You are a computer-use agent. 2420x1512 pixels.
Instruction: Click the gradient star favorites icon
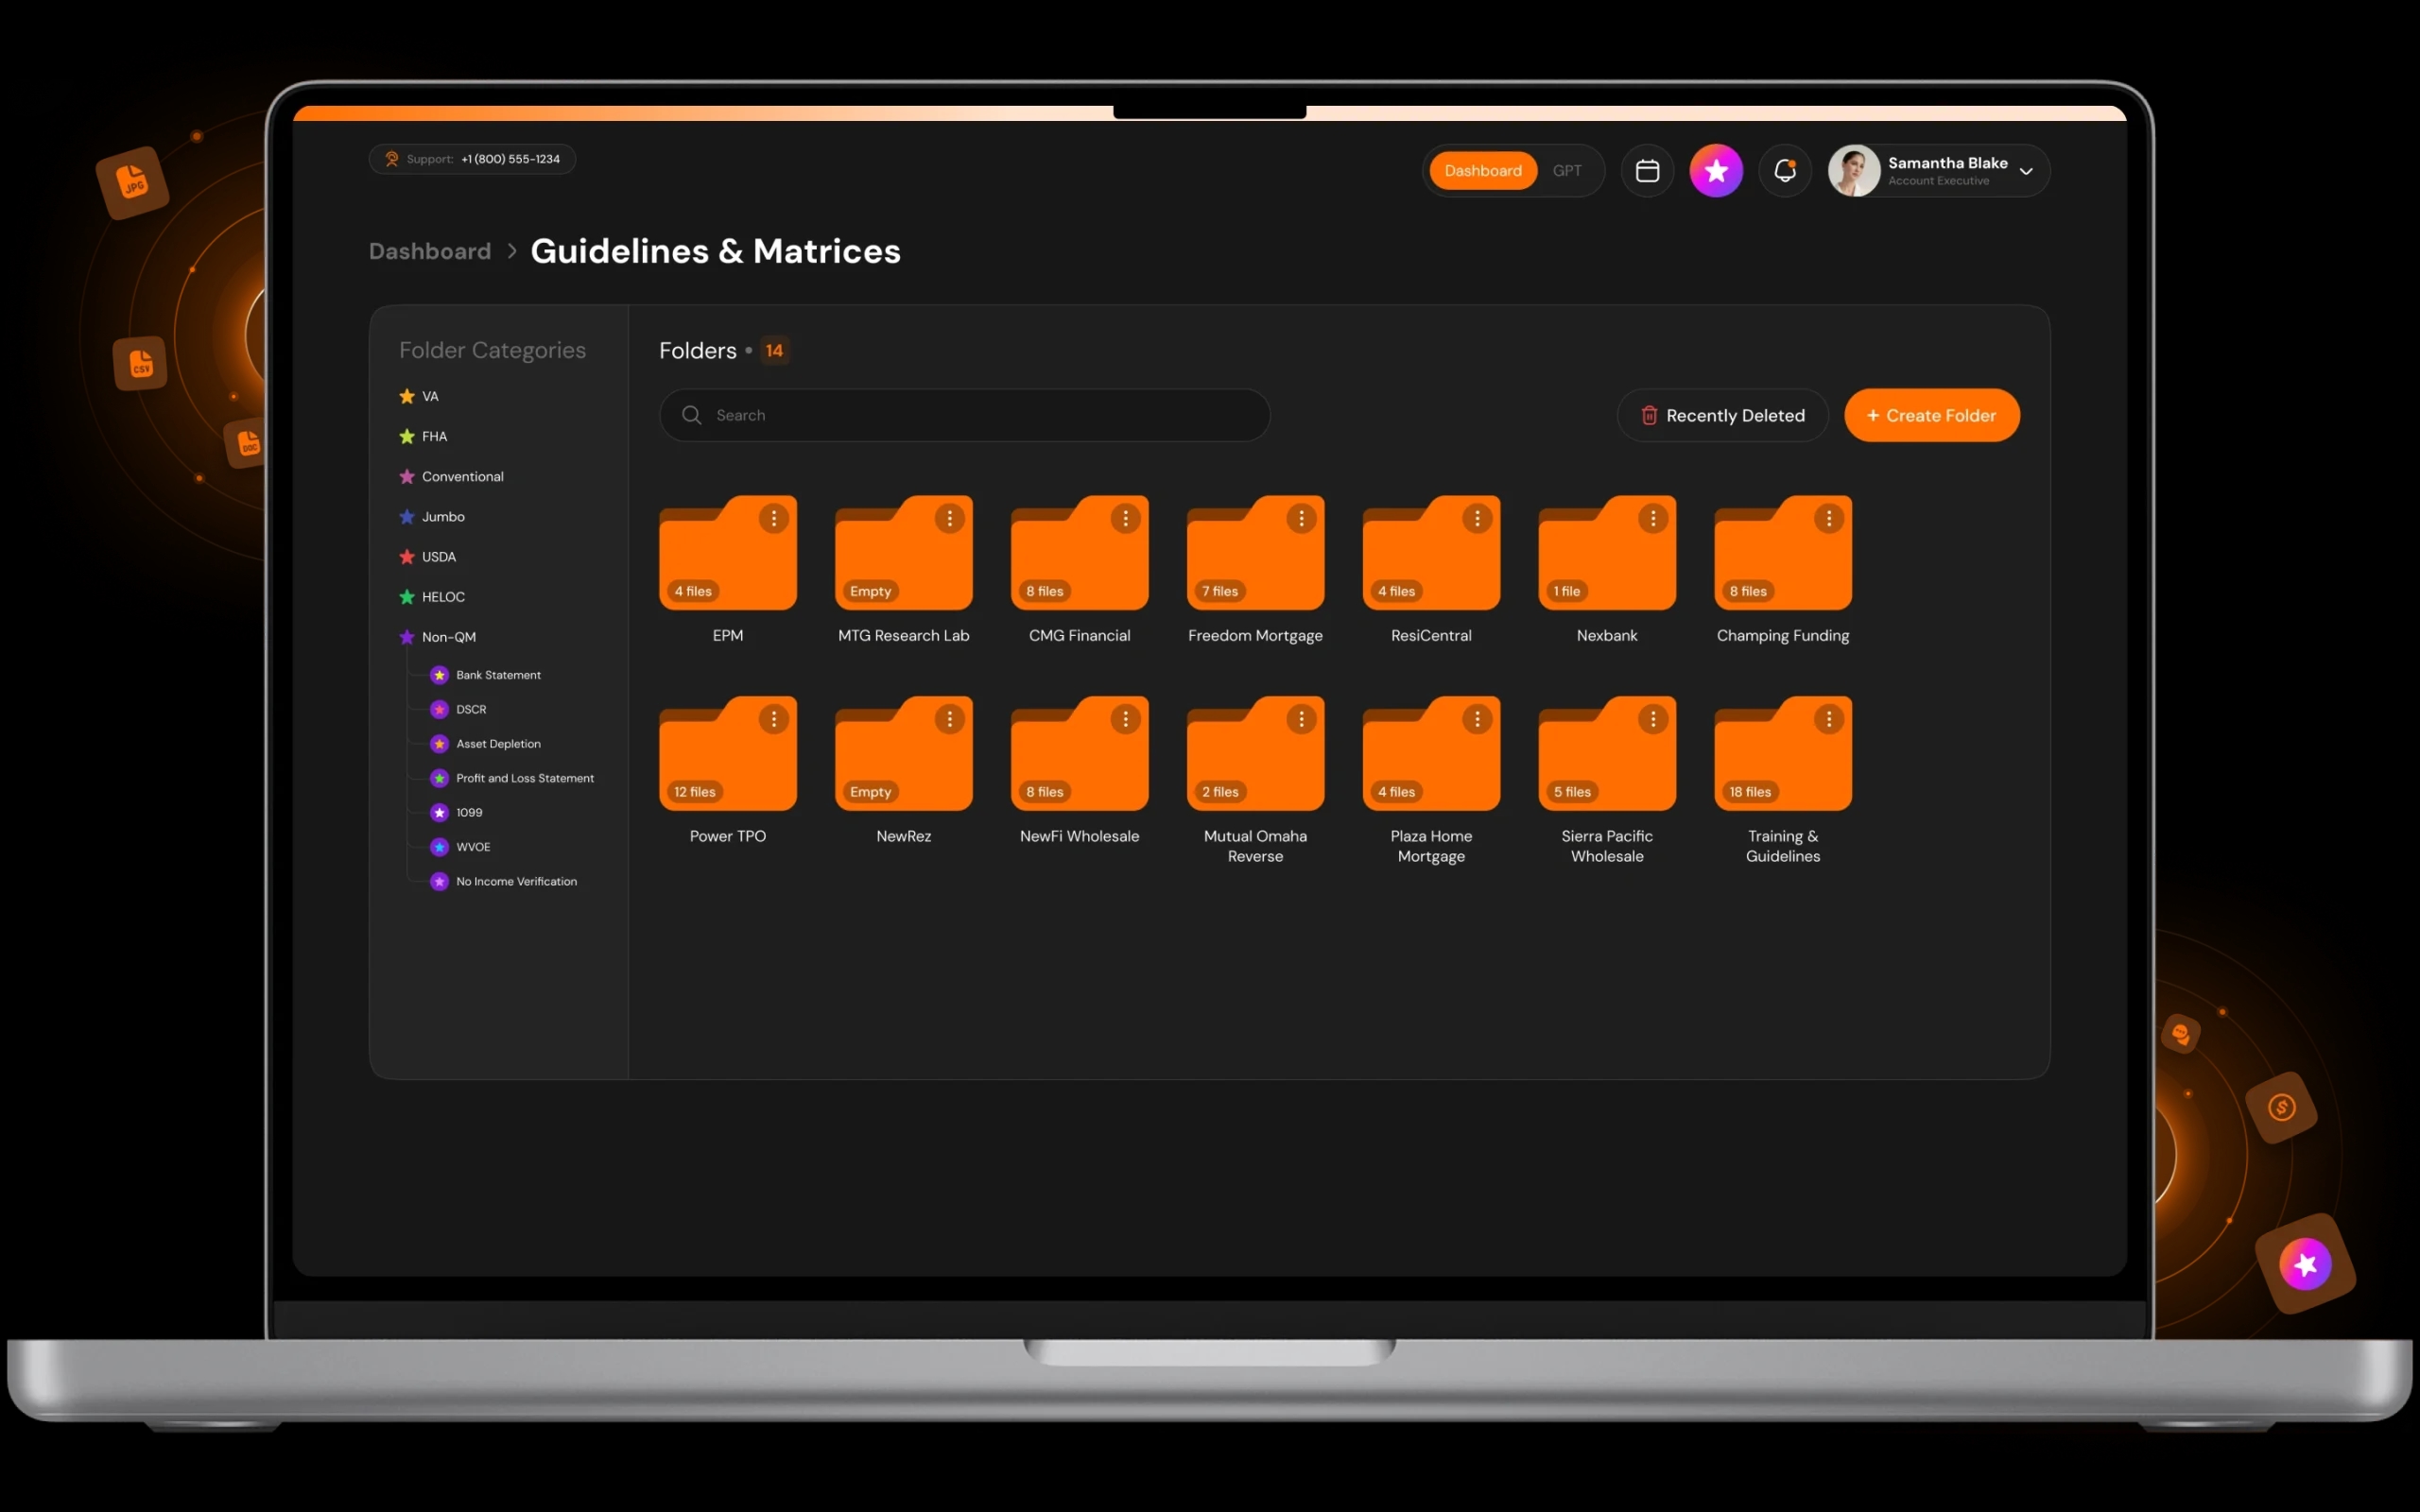1715,170
